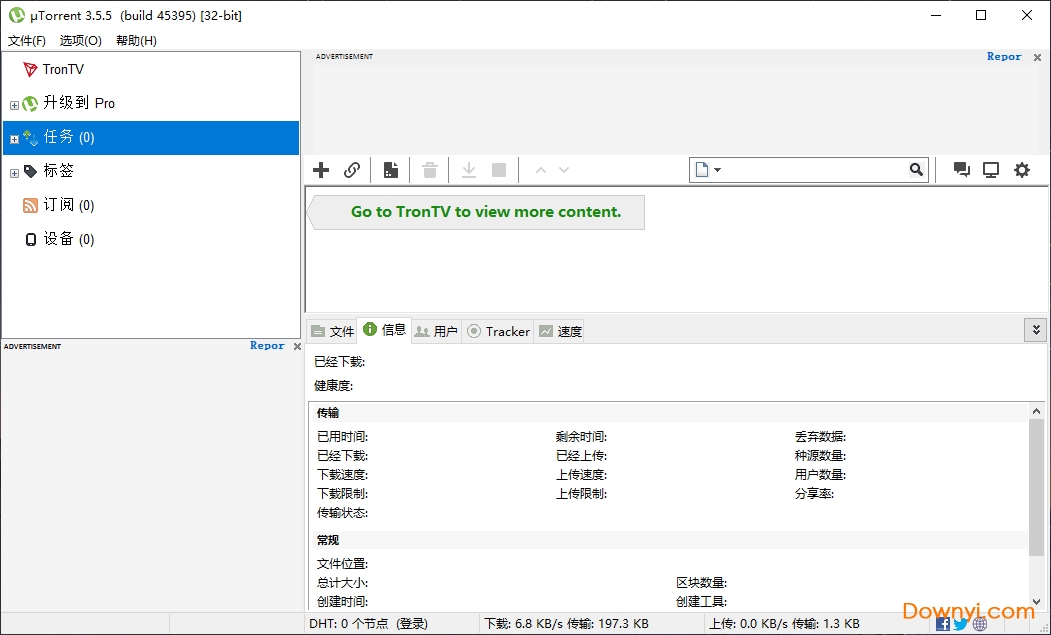Image resolution: width=1051 pixels, height=635 pixels.
Task: Click the Twitter bird icon in the status bar
Action: click(960, 623)
